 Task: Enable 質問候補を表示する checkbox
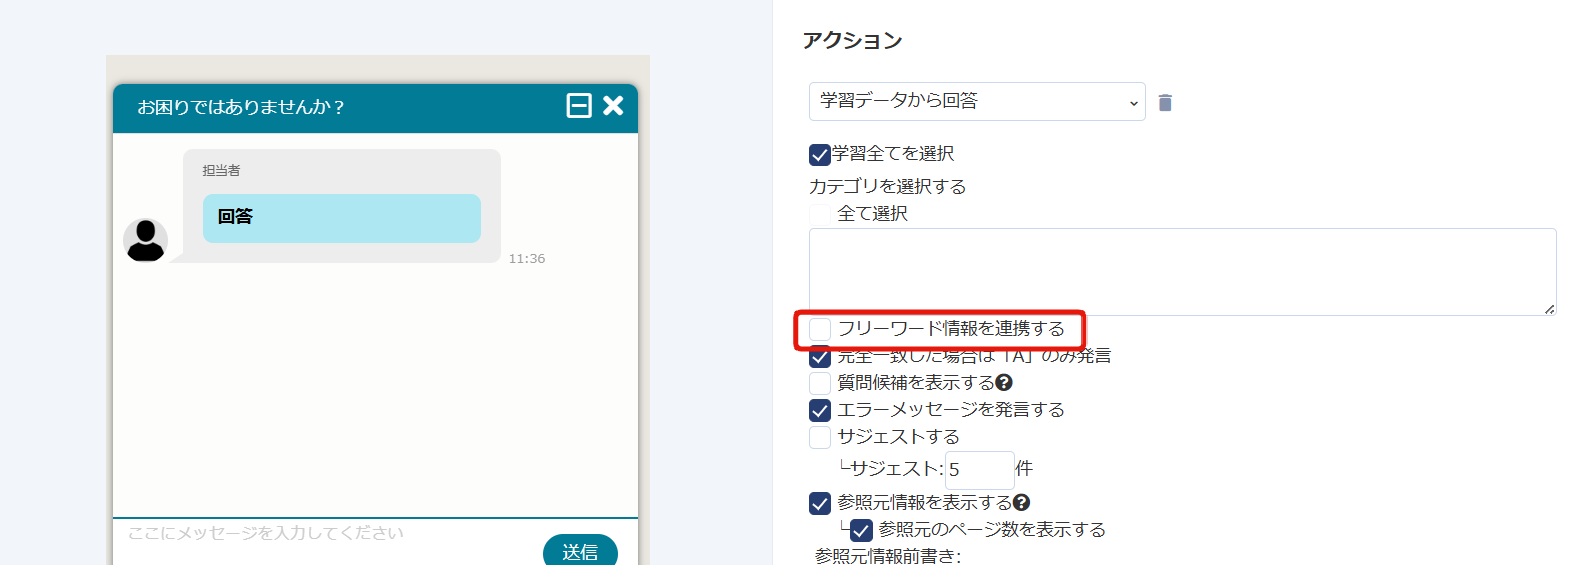coord(820,383)
